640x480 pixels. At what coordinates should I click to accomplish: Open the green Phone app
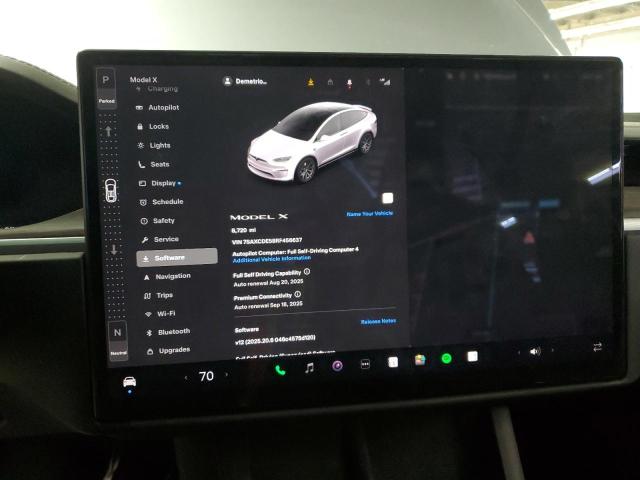pyautogui.click(x=280, y=370)
